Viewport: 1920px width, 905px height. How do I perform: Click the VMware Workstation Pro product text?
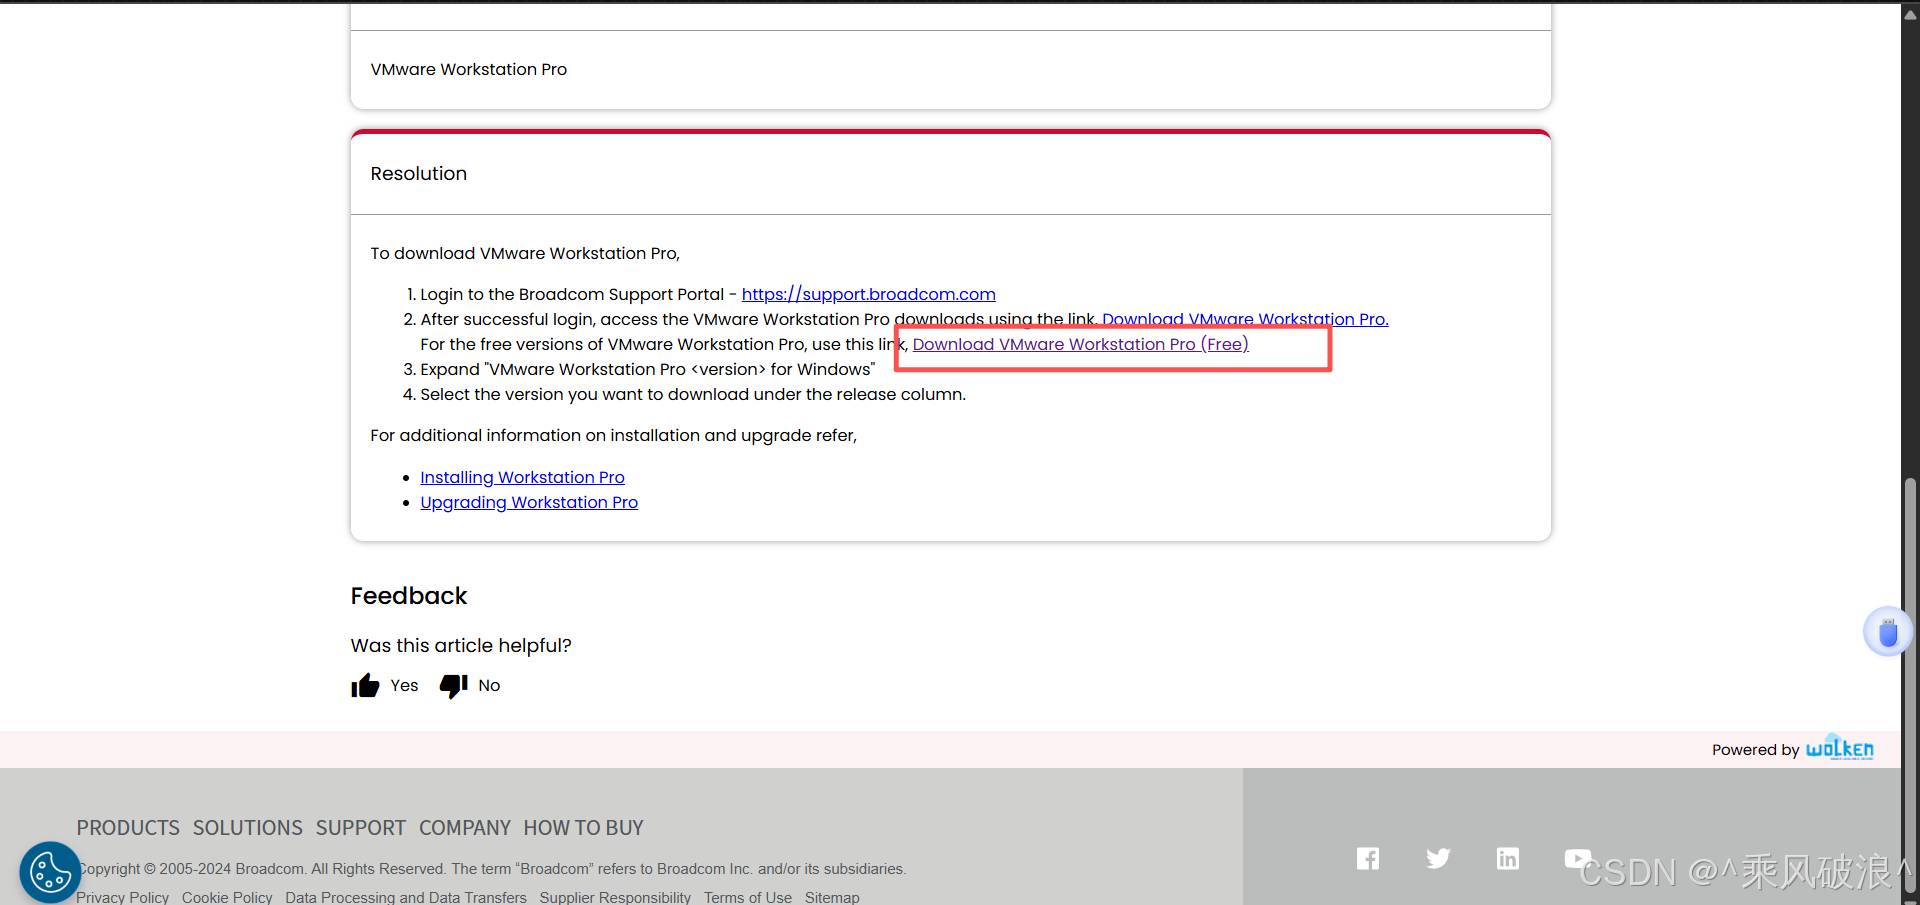click(x=469, y=69)
